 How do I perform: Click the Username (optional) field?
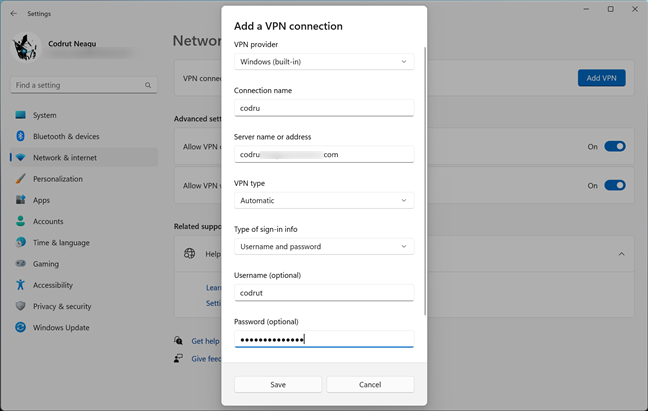pyautogui.click(x=324, y=293)
